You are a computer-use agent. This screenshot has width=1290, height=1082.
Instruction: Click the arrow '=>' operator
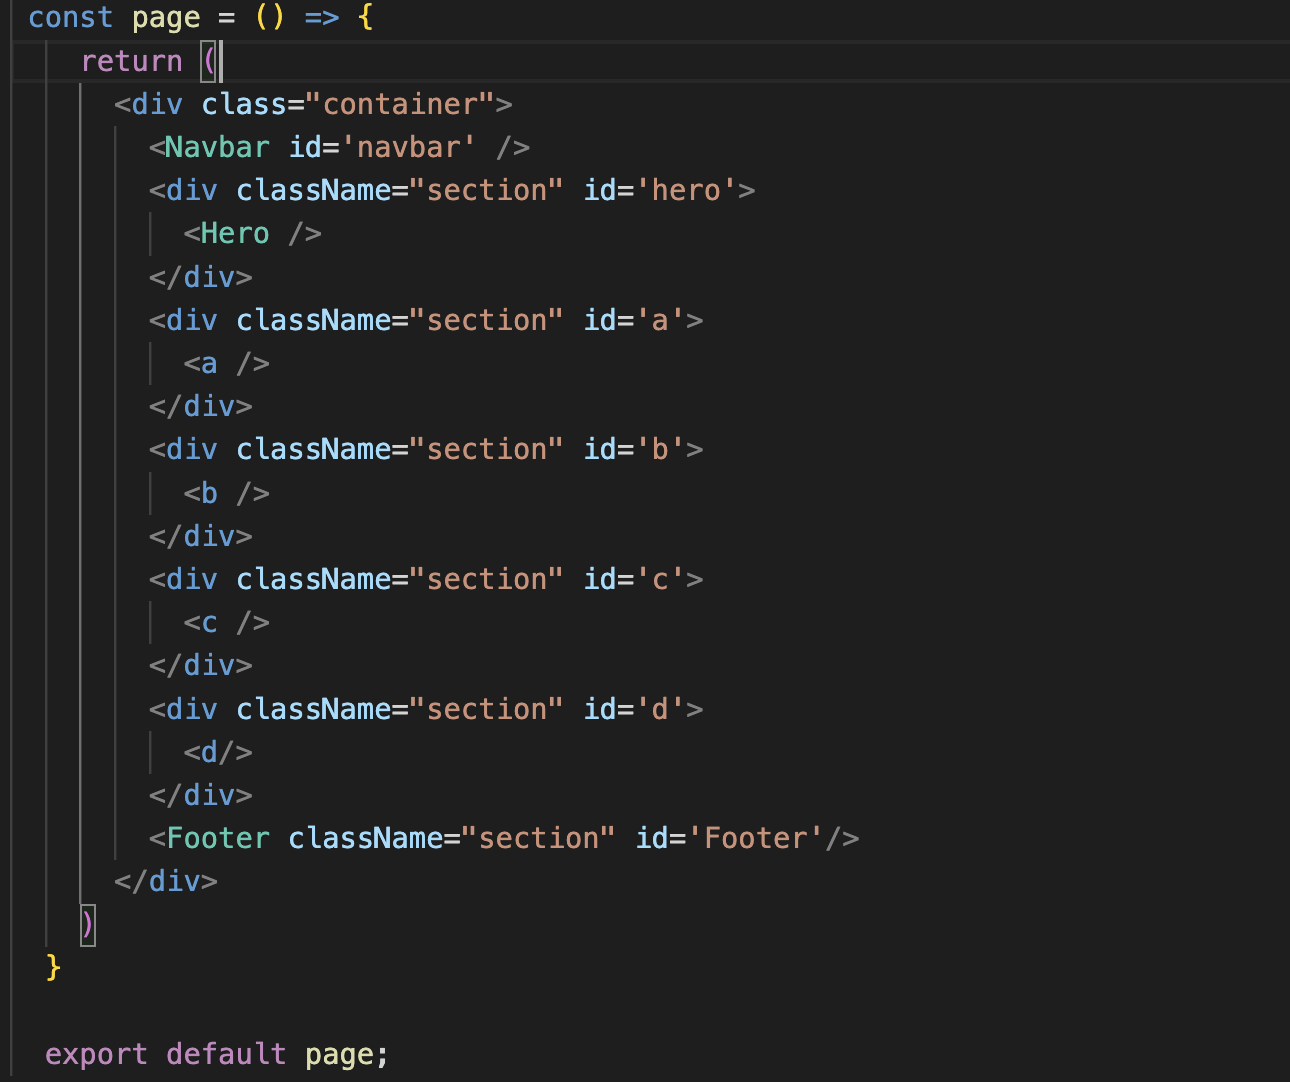coord(322,18)
